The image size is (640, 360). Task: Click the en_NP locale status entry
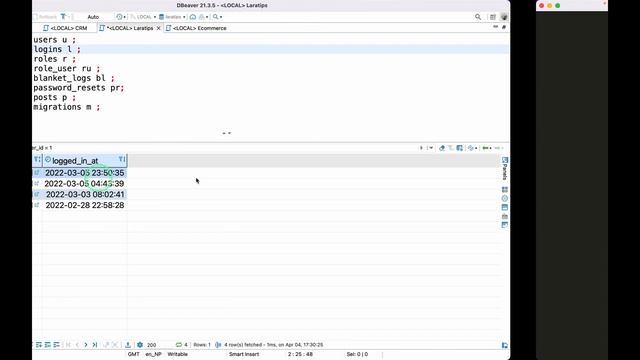tap(153, 354)
